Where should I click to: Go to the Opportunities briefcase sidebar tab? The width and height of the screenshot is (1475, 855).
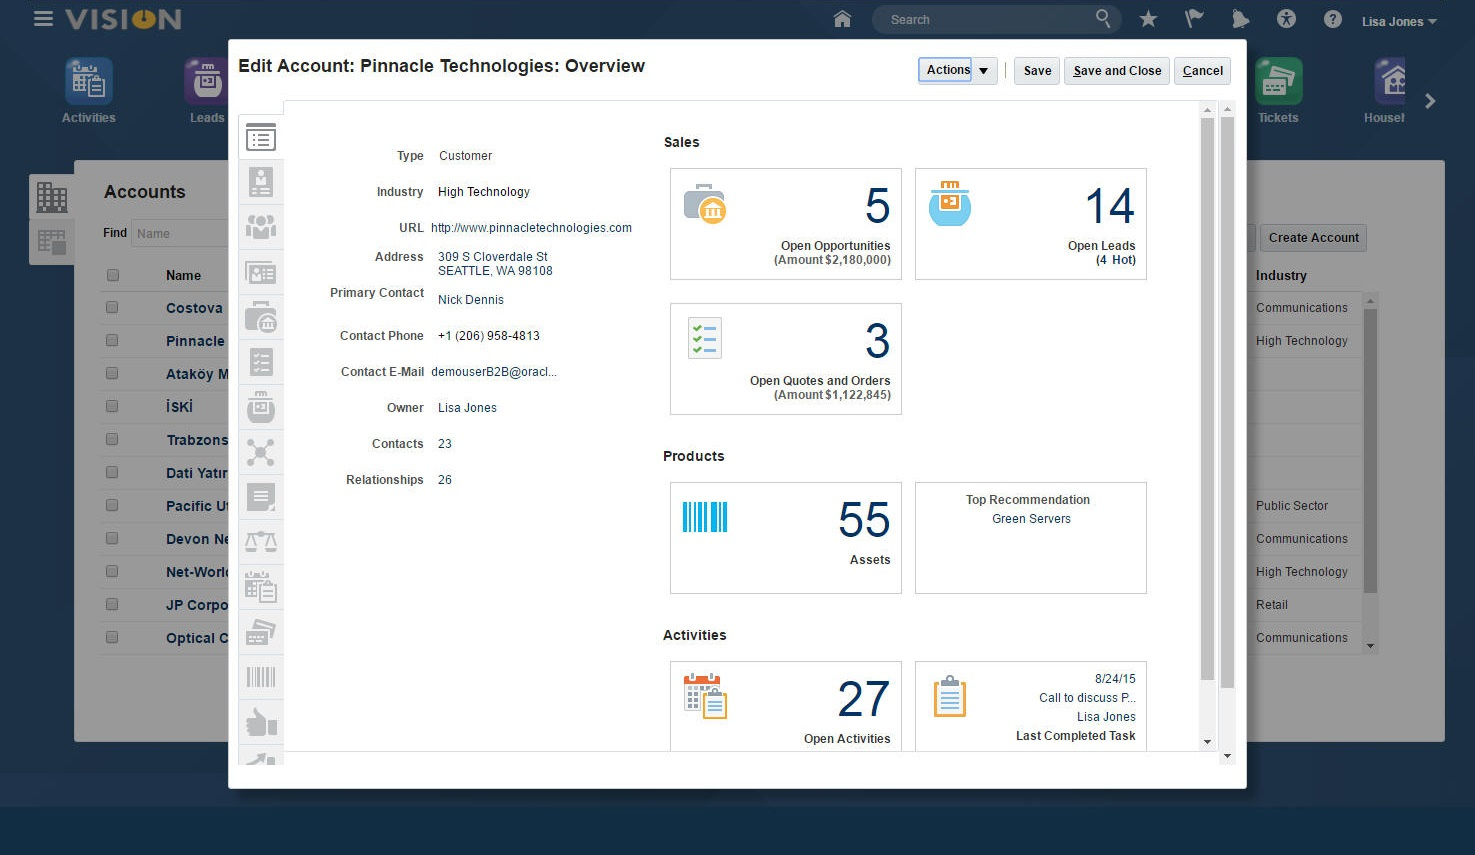tap(261, 317)
